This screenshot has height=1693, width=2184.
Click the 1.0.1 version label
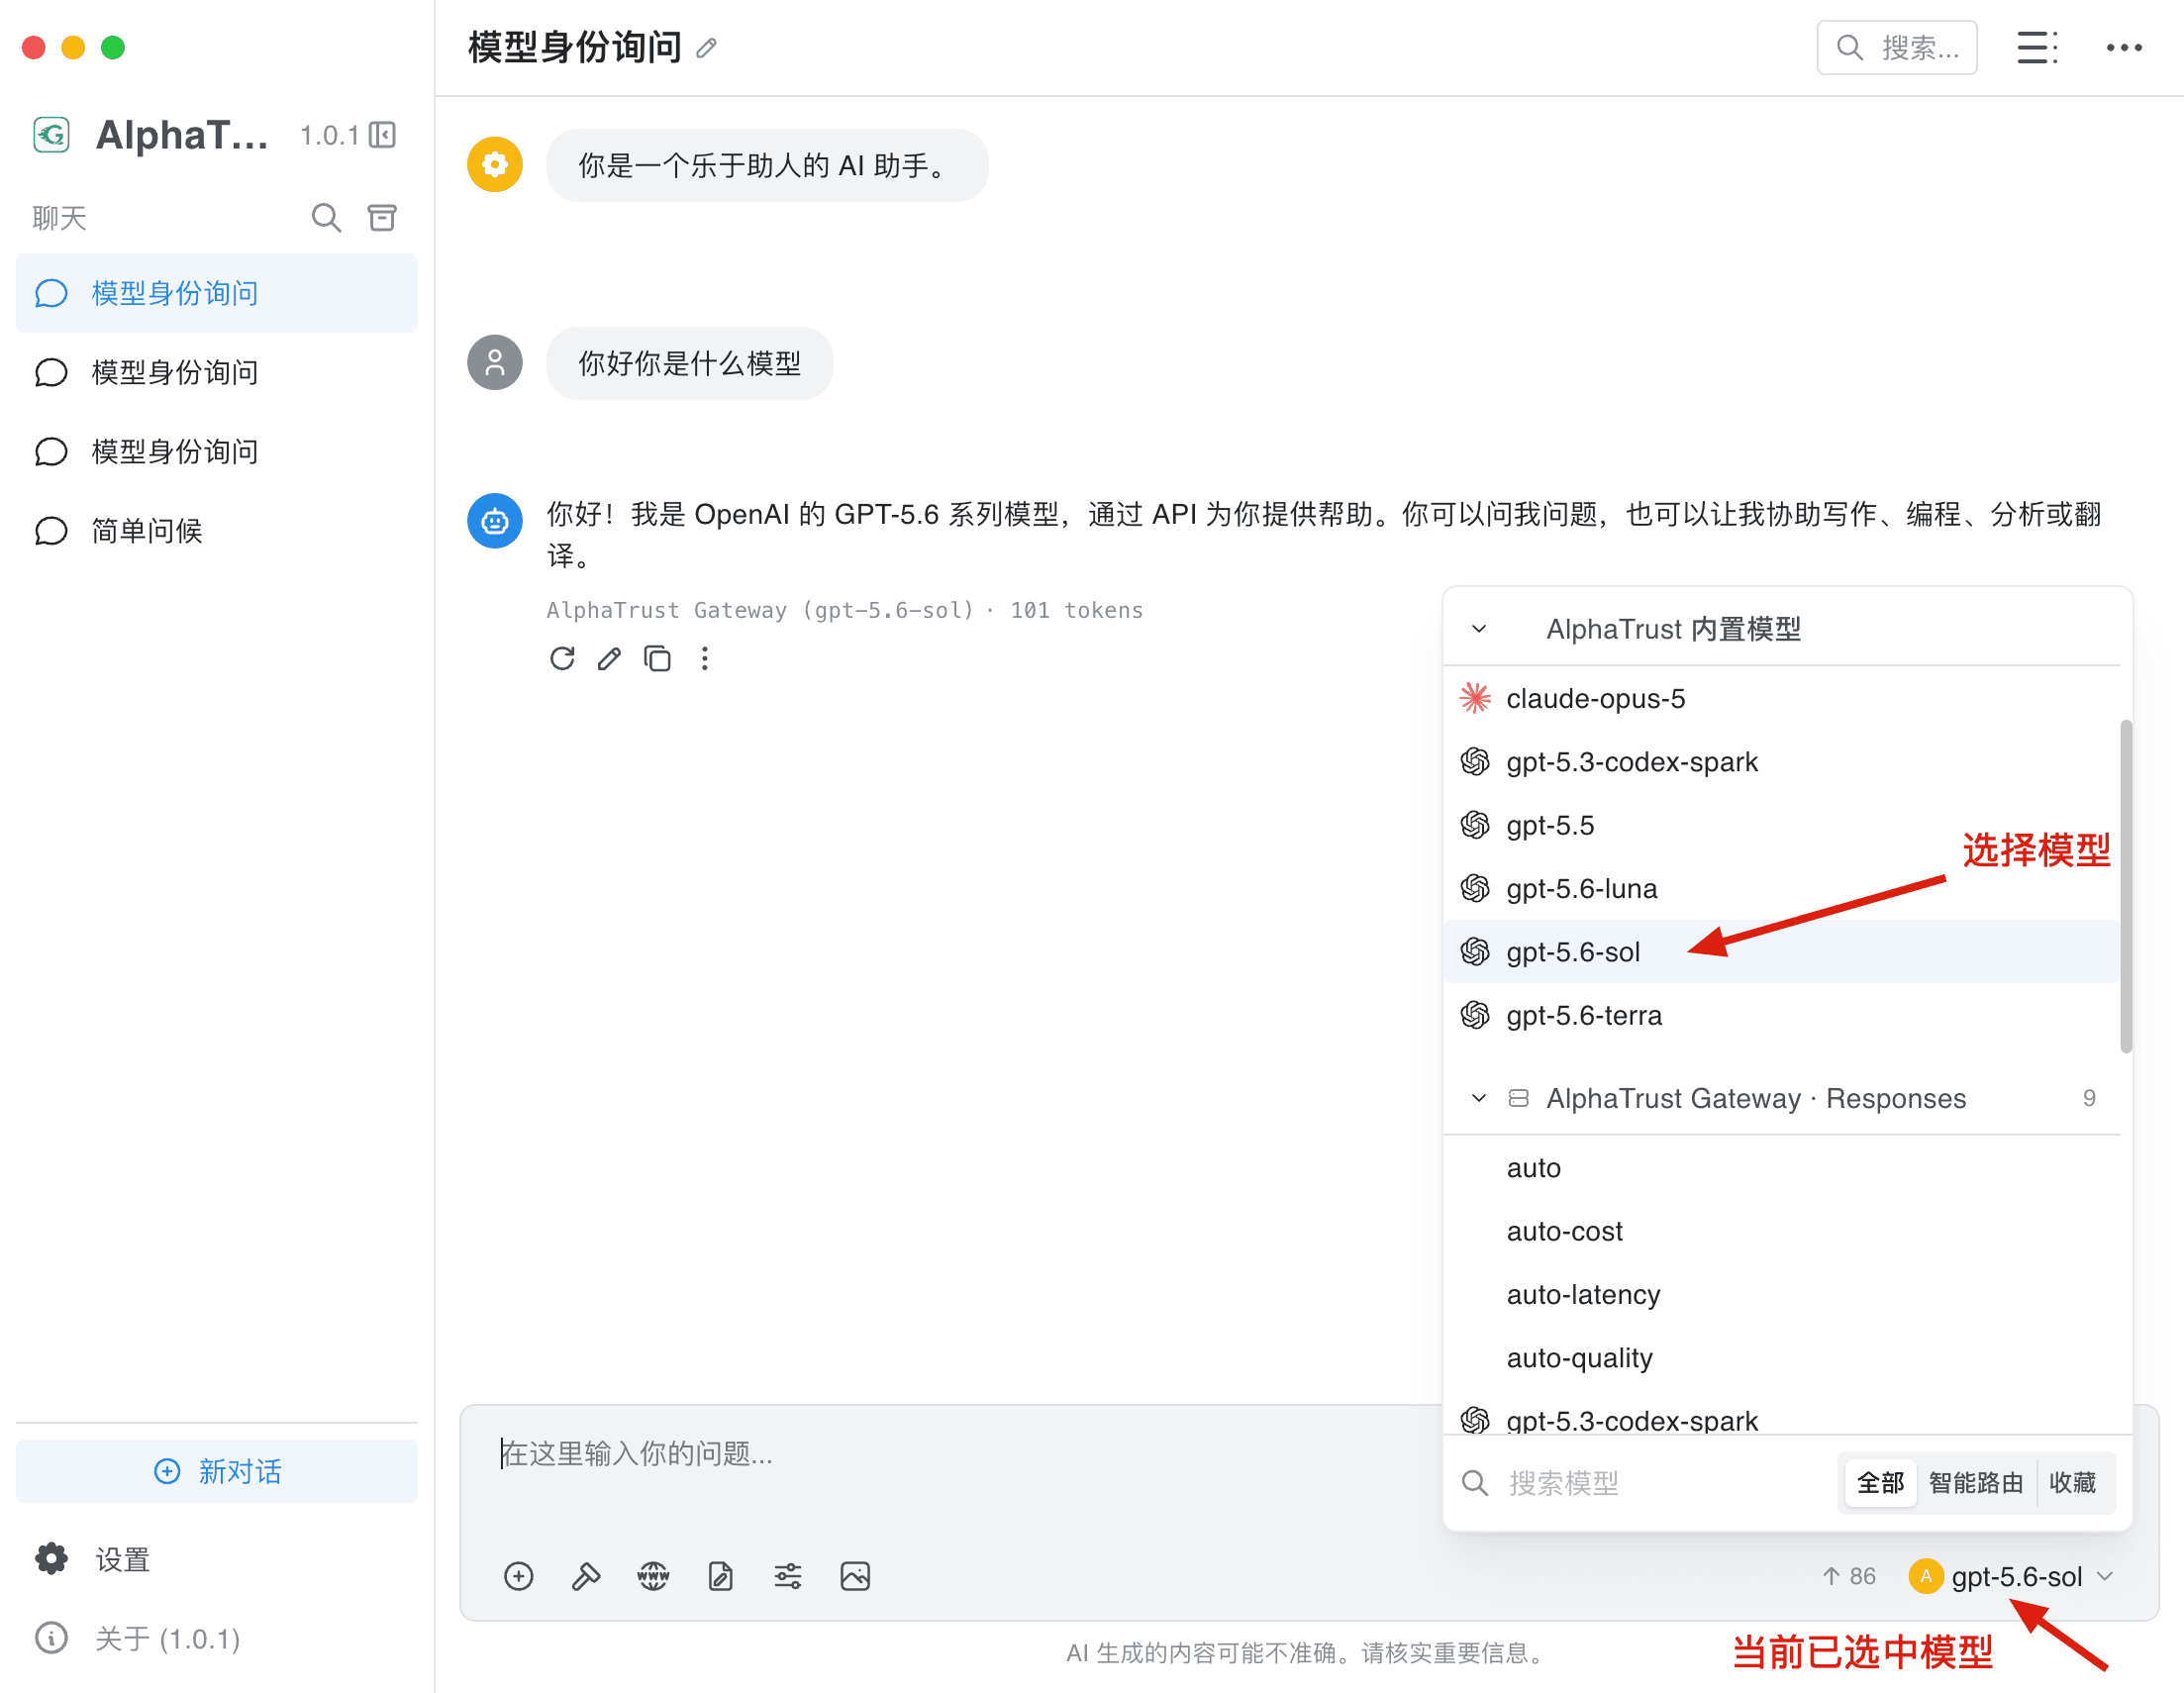(x=329, y=135)
